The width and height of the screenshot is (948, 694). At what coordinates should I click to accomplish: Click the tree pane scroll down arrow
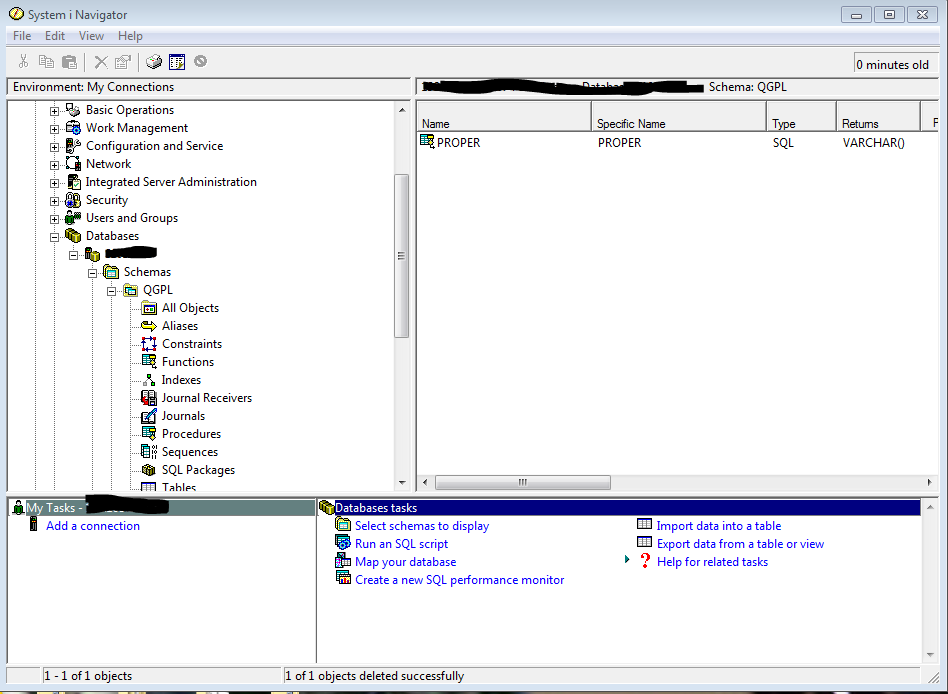click(402, 483)
